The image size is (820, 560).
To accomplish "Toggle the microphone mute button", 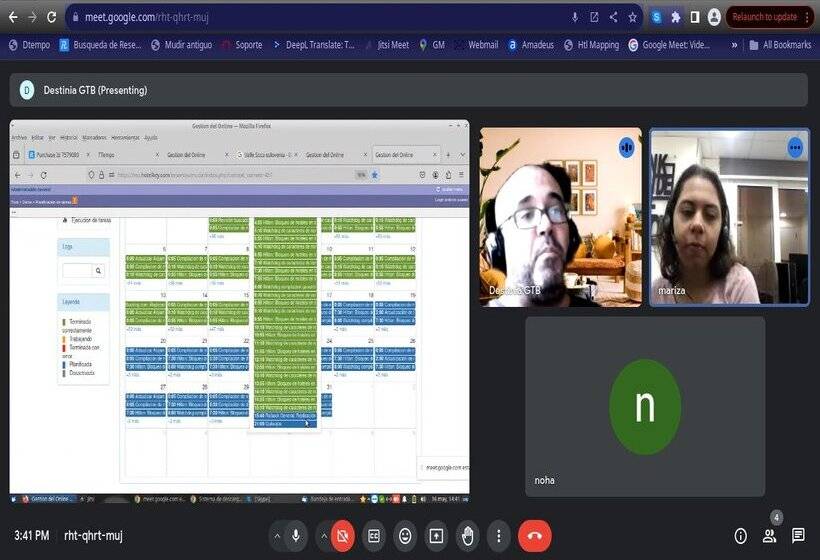I will (x=296, y=536).
